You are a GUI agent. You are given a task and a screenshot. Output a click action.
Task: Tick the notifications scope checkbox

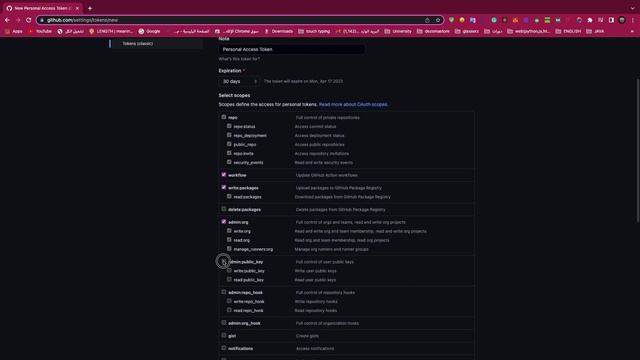[224, 348]
